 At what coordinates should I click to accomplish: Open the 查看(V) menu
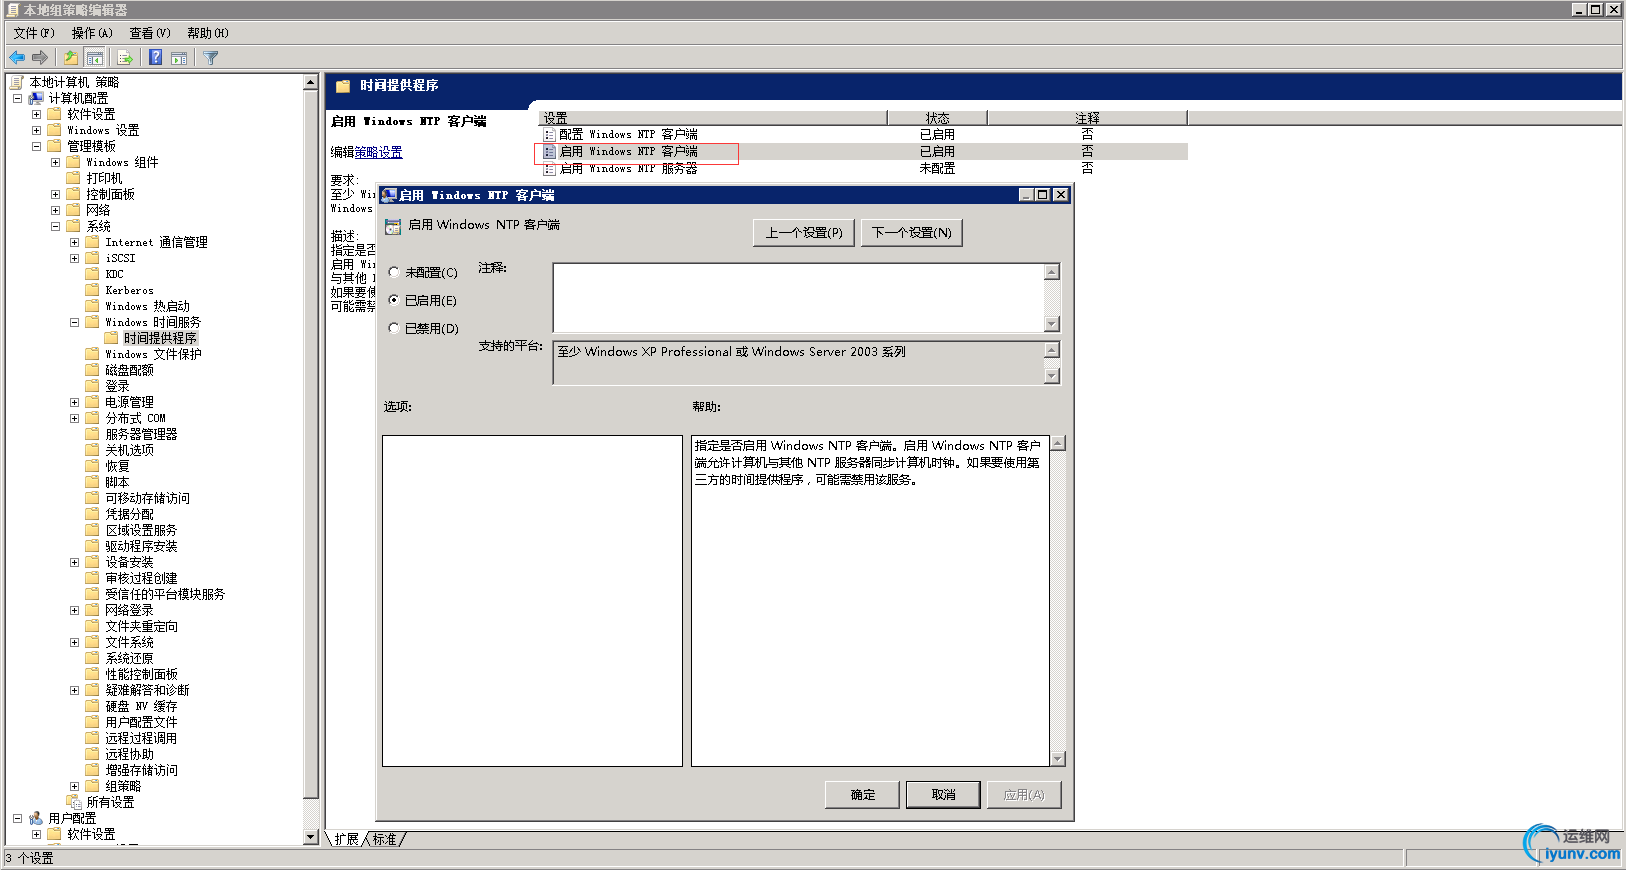[x=150, y=33]
